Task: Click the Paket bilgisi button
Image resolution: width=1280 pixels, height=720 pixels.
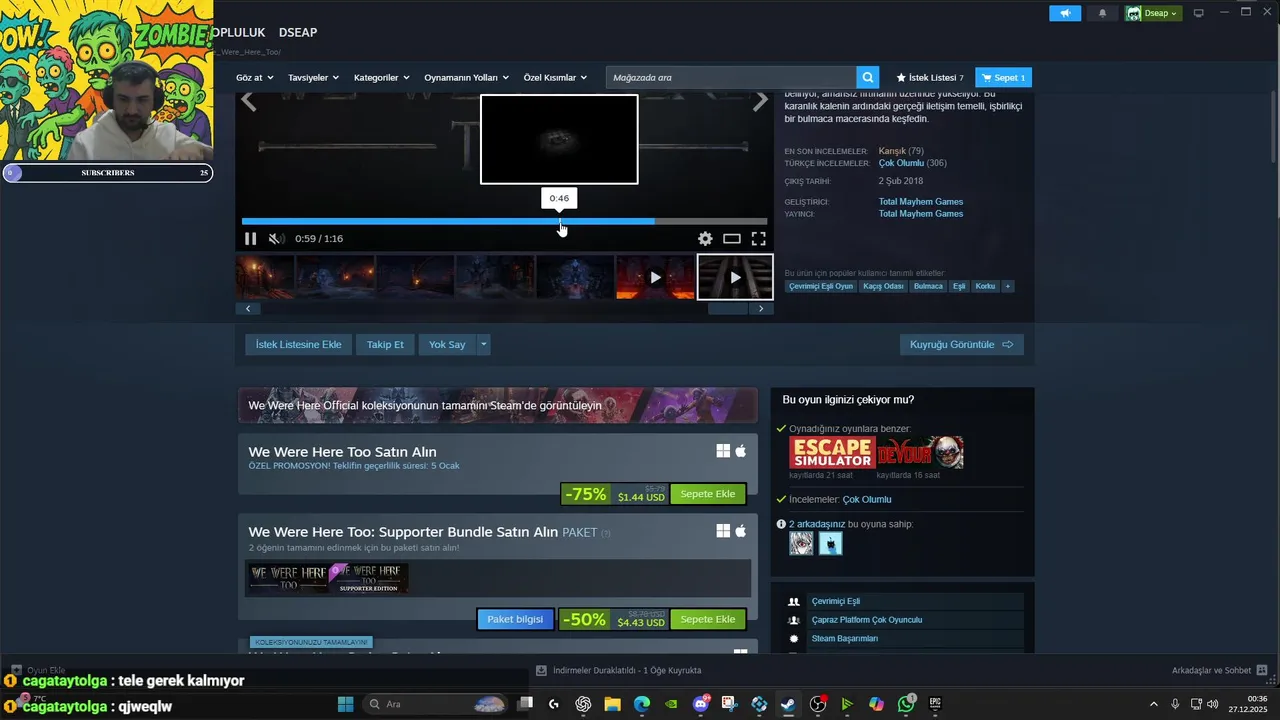Action: [515, 619]
